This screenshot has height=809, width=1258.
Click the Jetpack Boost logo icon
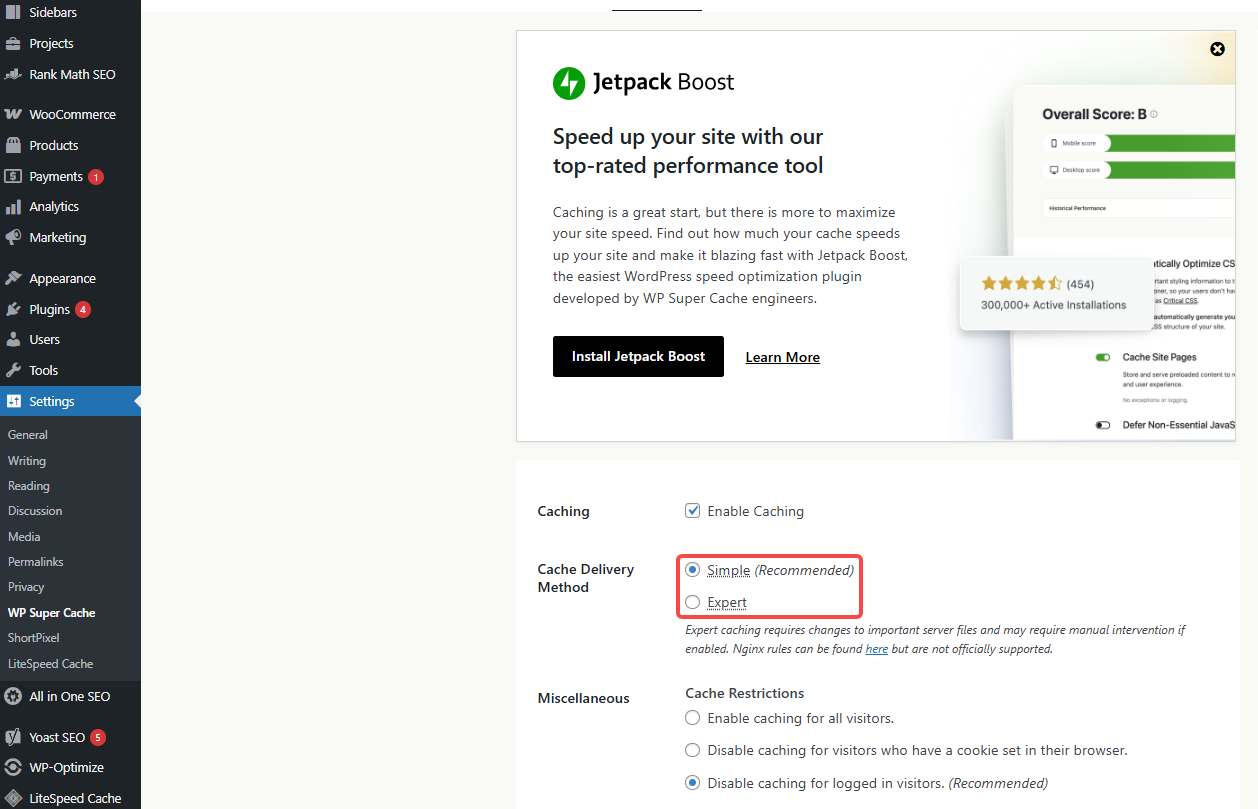(x=569, y=82)
